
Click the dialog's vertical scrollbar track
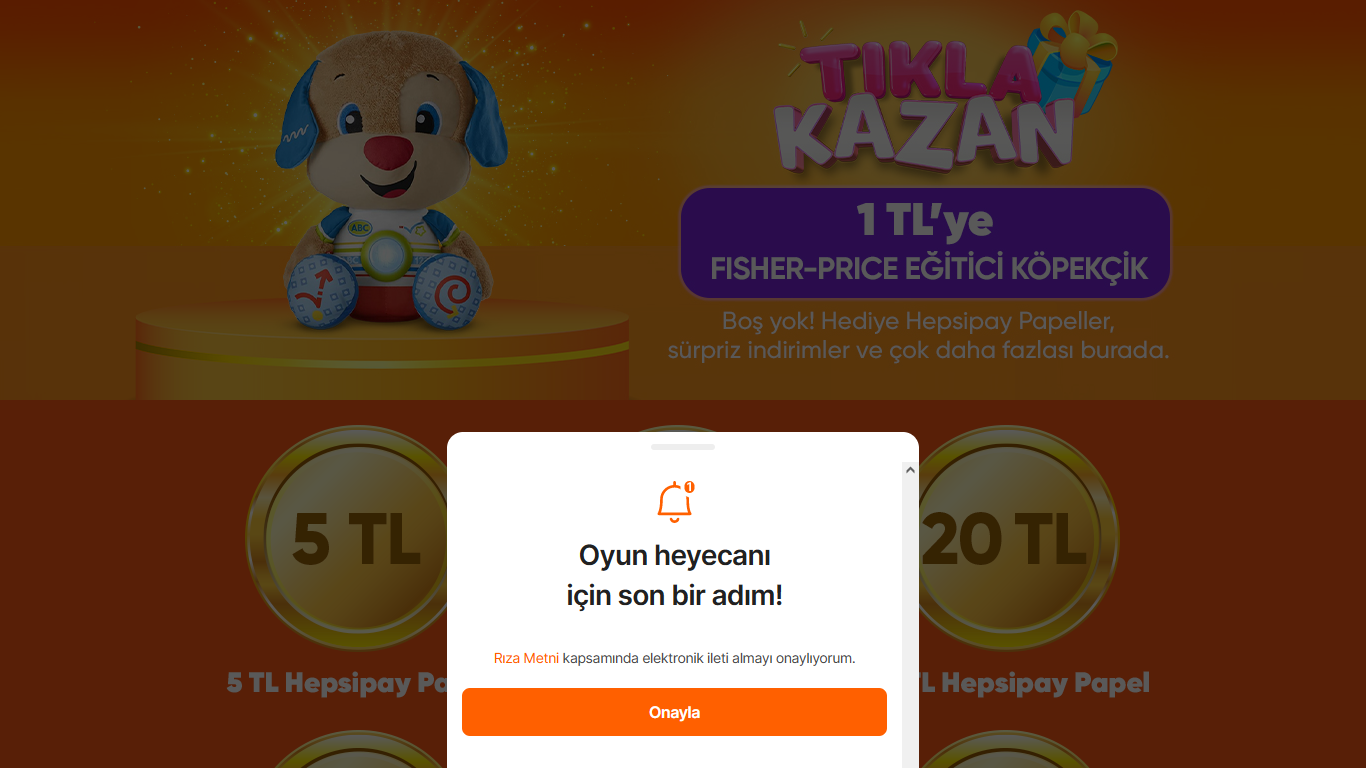910,620
